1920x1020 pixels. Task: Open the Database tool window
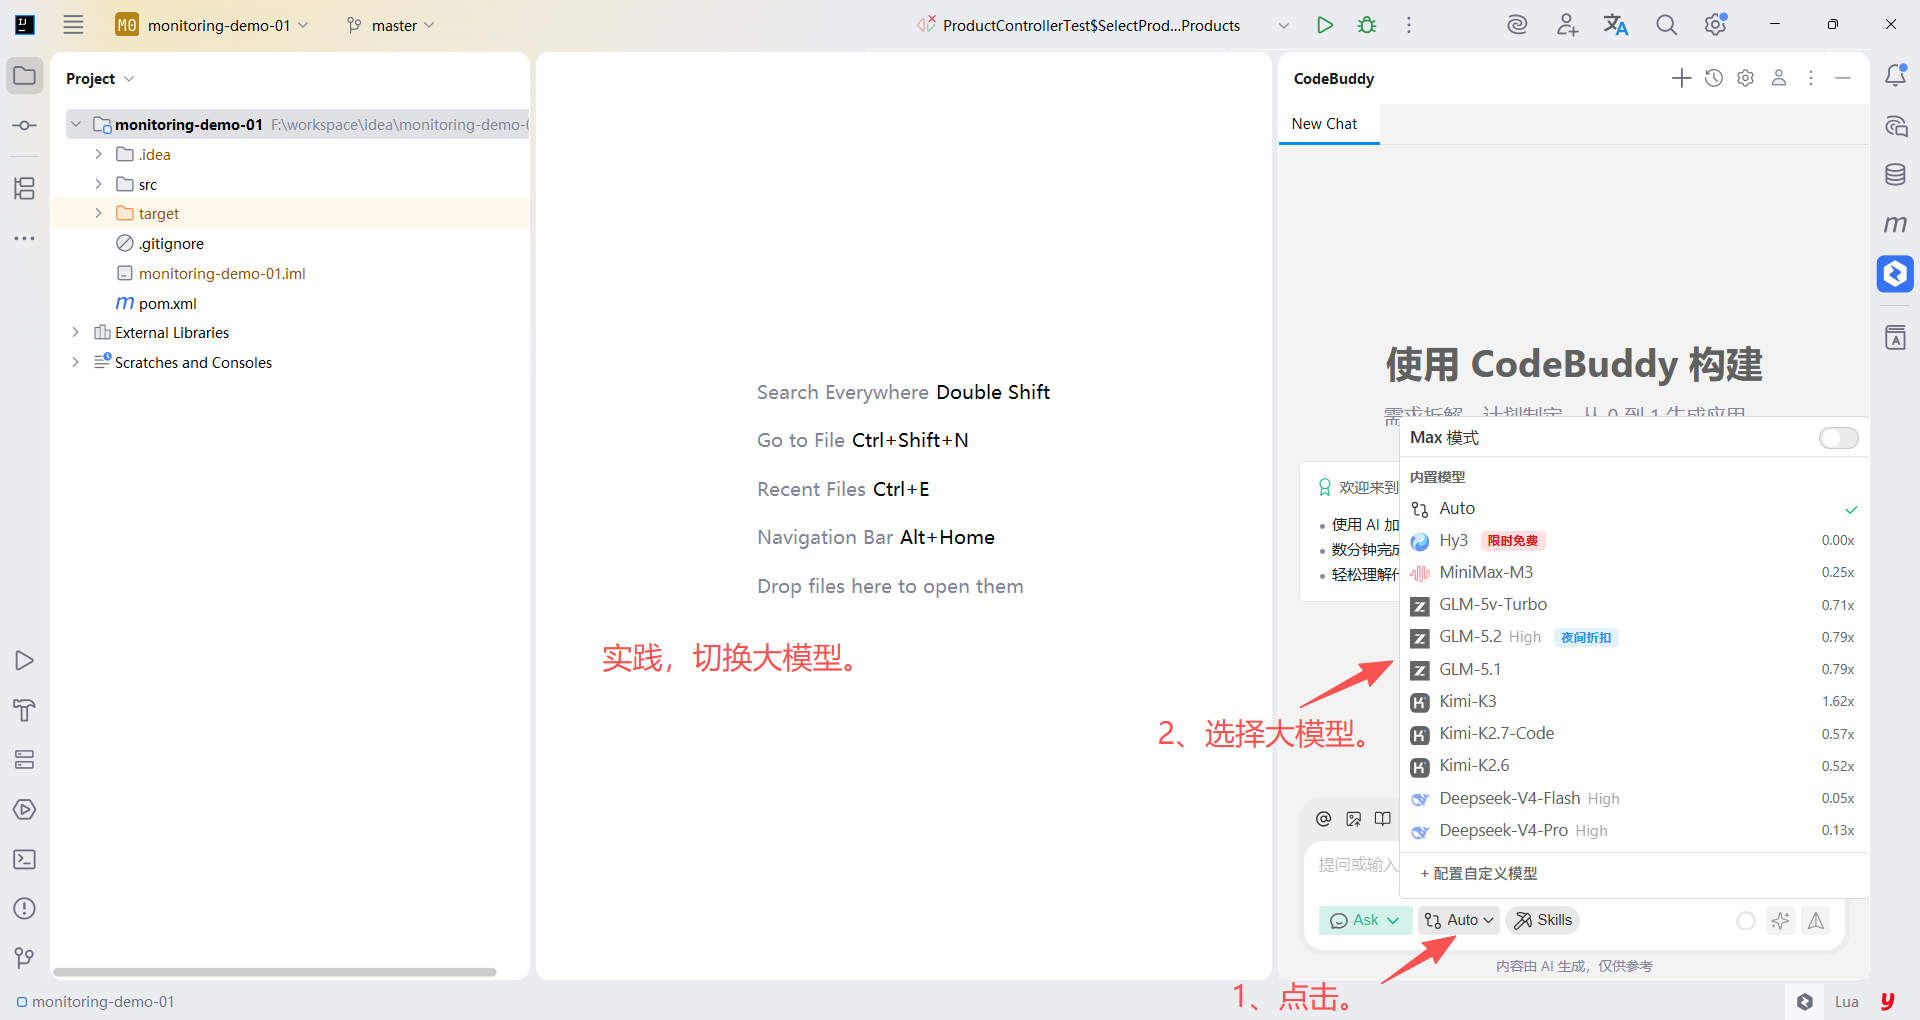[1895, 175]
